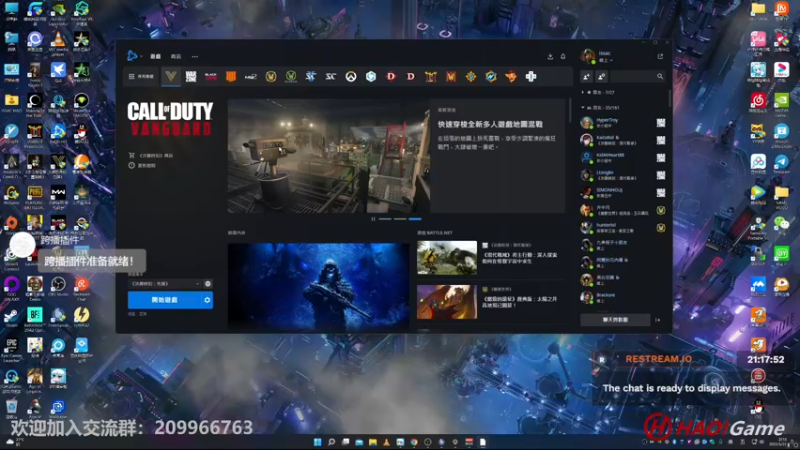The height and width of the screenshot is (450, 800).
Task: Open the VLC media player desktop icon
Action: [58, 42]
